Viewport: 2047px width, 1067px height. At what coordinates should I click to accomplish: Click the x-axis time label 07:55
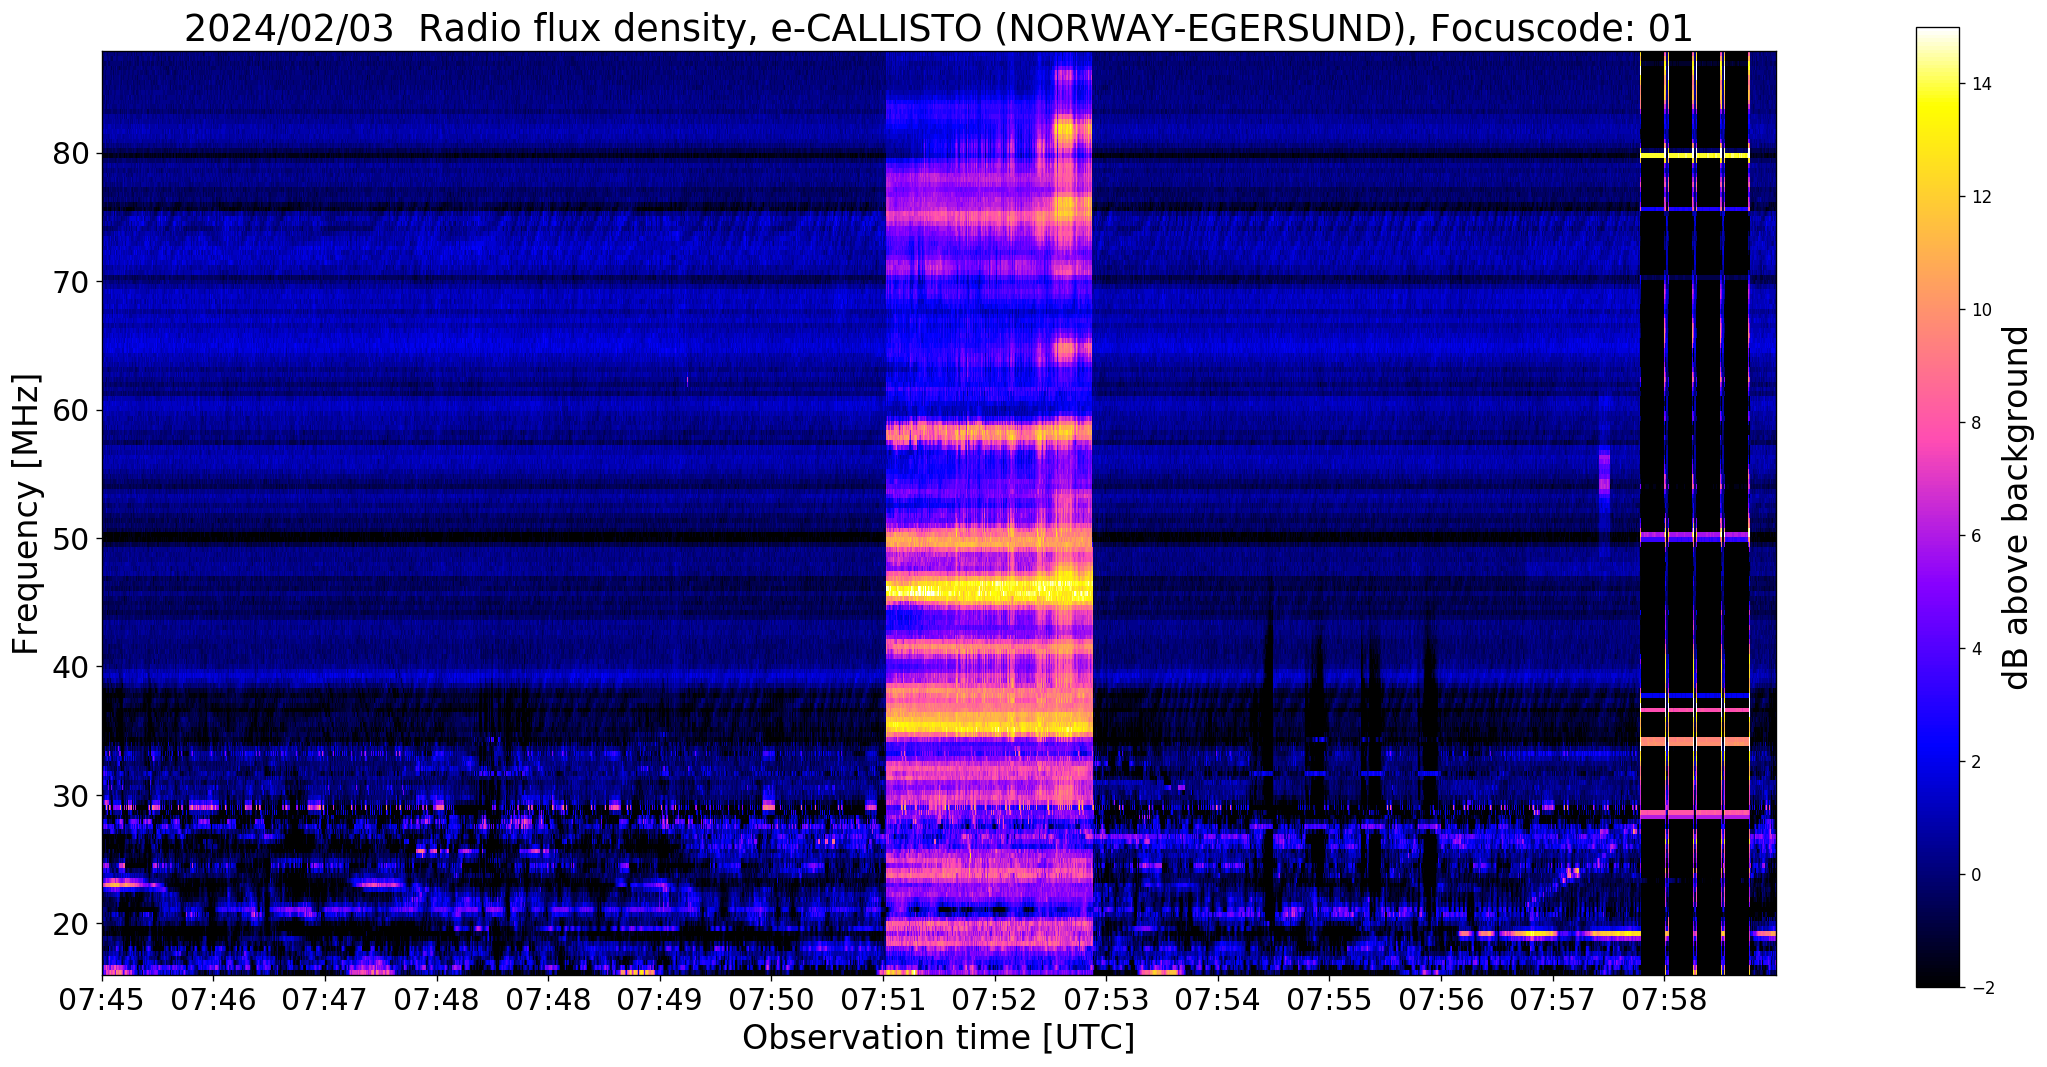coord(1329,998)
